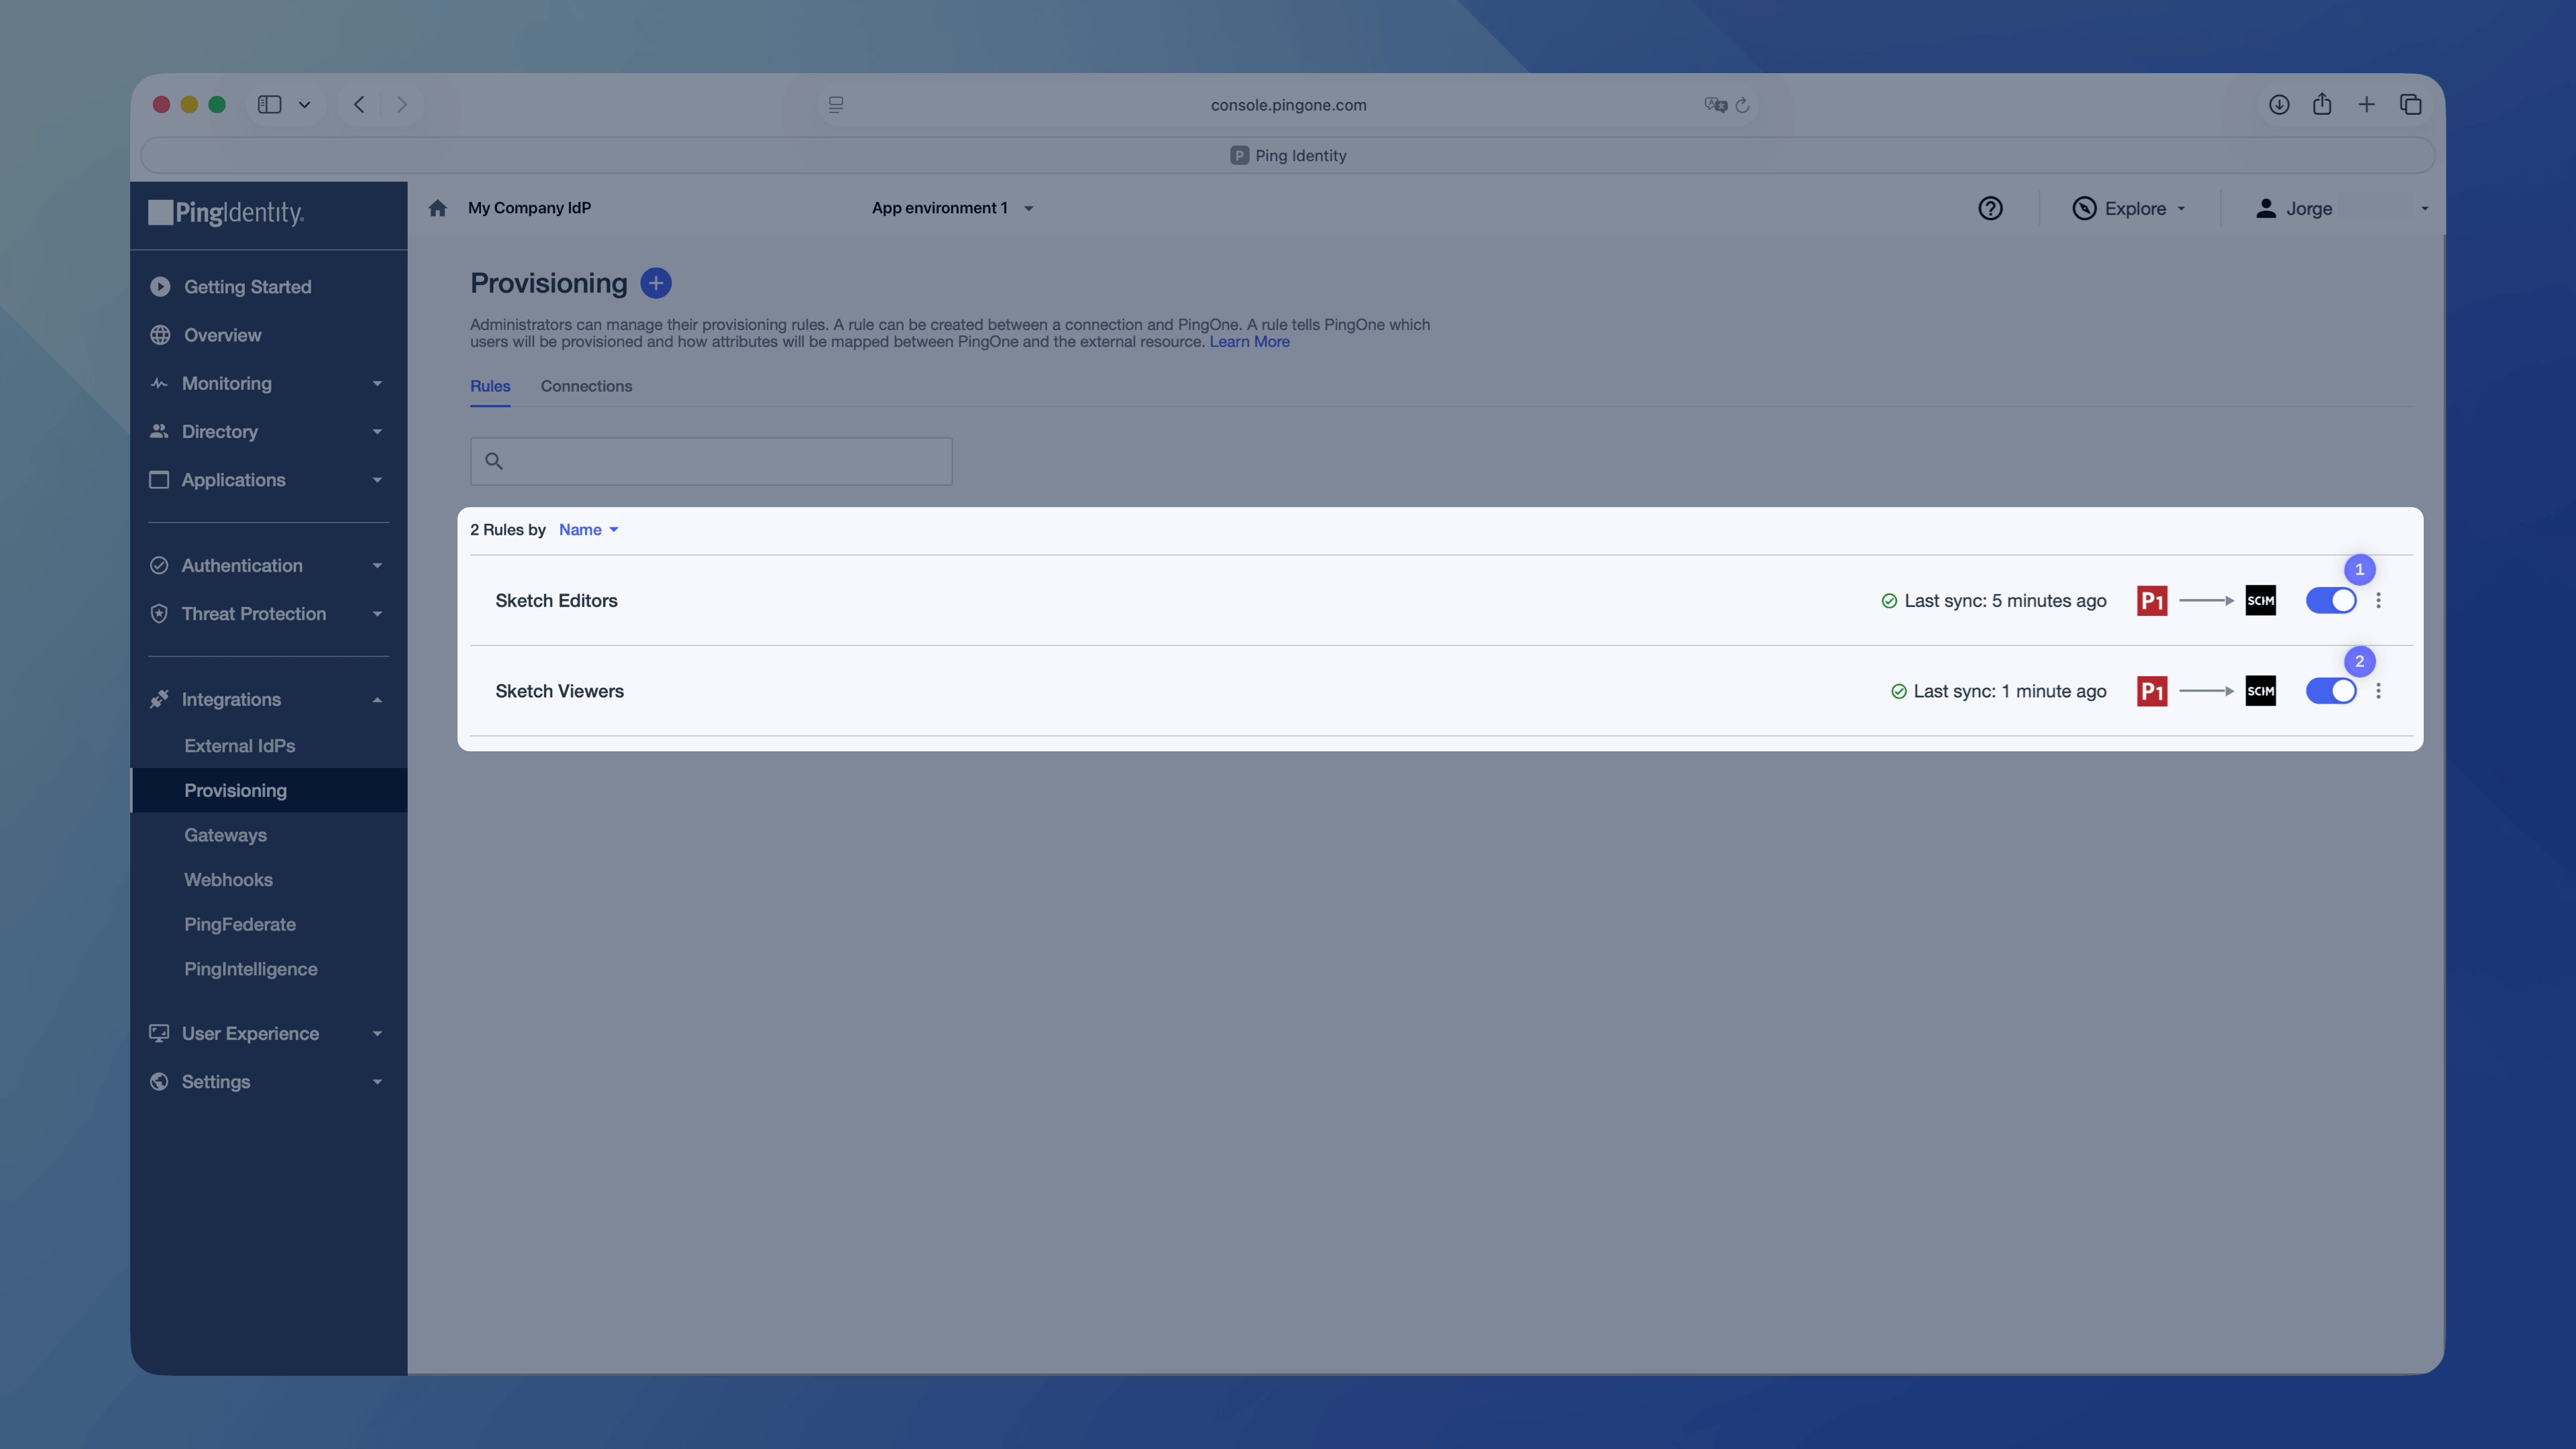
Task: Click 'Last sync: 5 minutes ago' text
Action: click(2005, 600)
